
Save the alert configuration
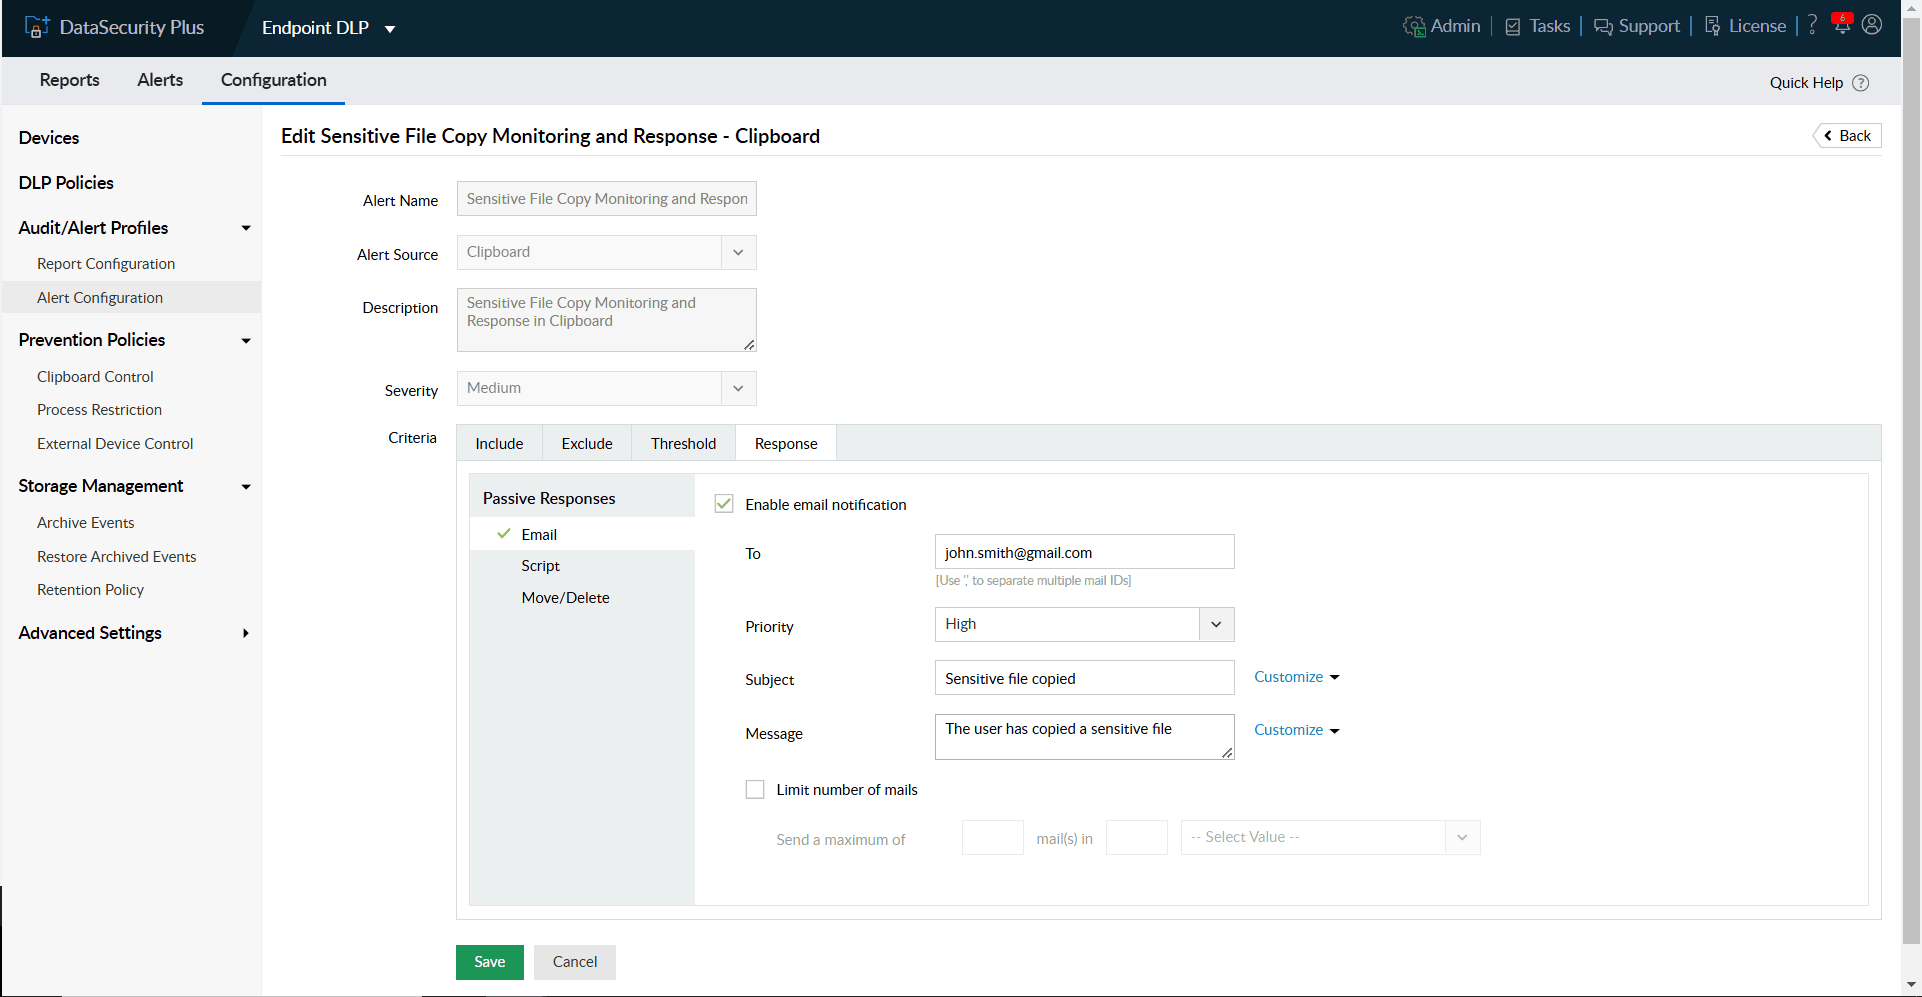pyautogui.click(x=490, y=962)
